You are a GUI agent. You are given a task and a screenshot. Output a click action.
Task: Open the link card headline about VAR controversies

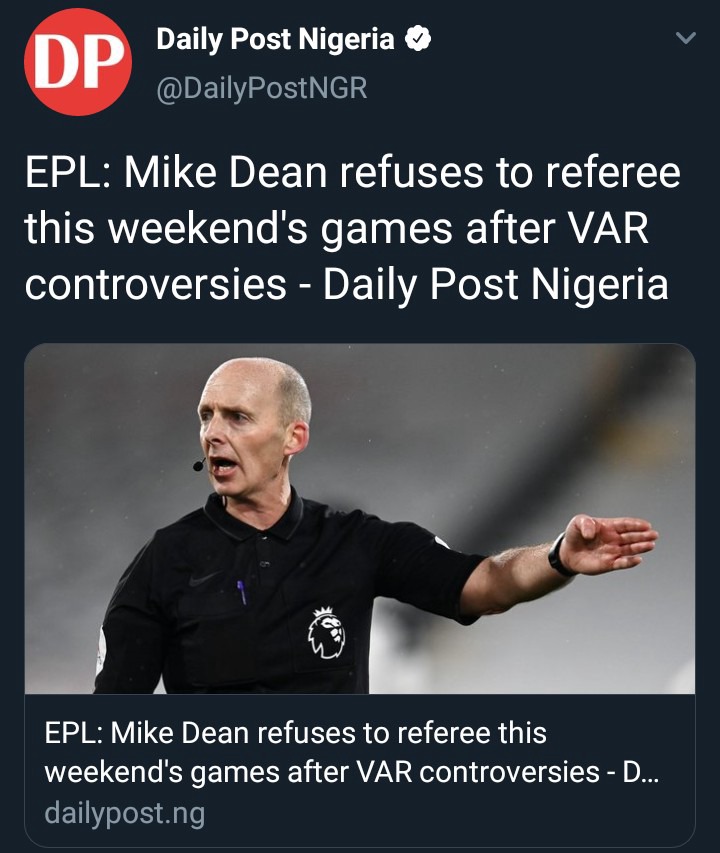pyautogui.click(x=351, y=752)
